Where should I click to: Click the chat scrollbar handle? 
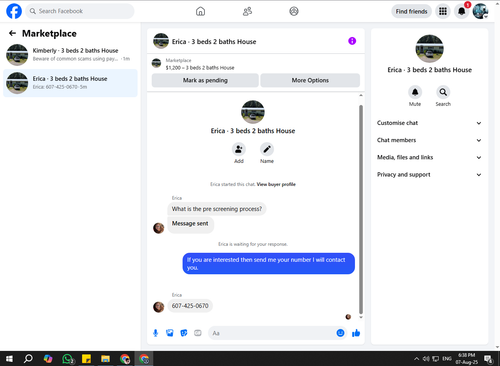pos(361,209)
